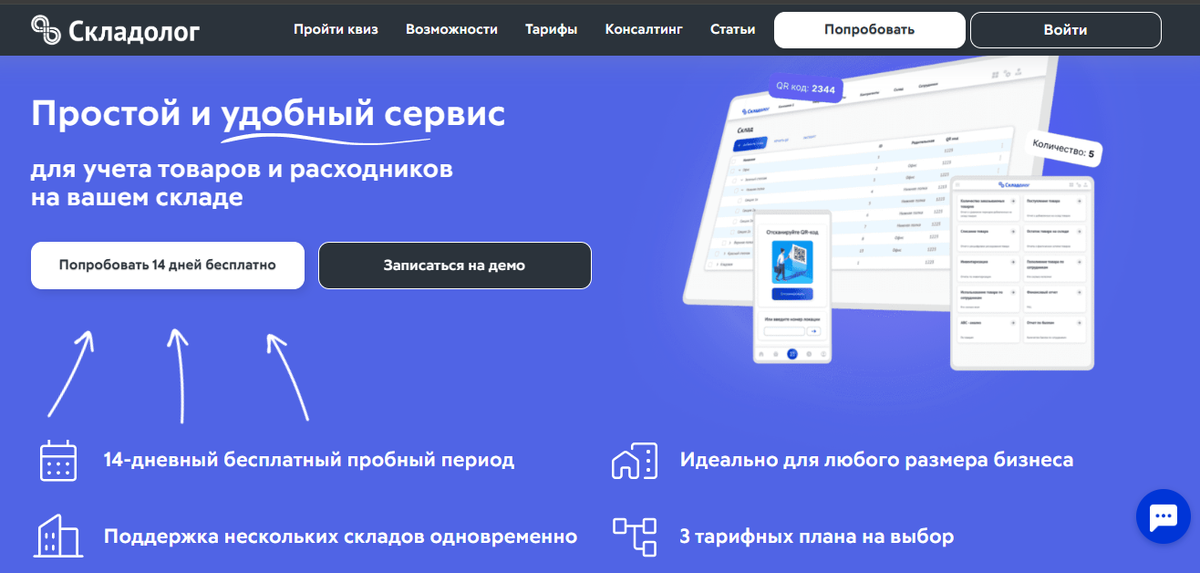Select text Идеально для любого размера бизнеса
1200x573 pixels.
(876, 460)
